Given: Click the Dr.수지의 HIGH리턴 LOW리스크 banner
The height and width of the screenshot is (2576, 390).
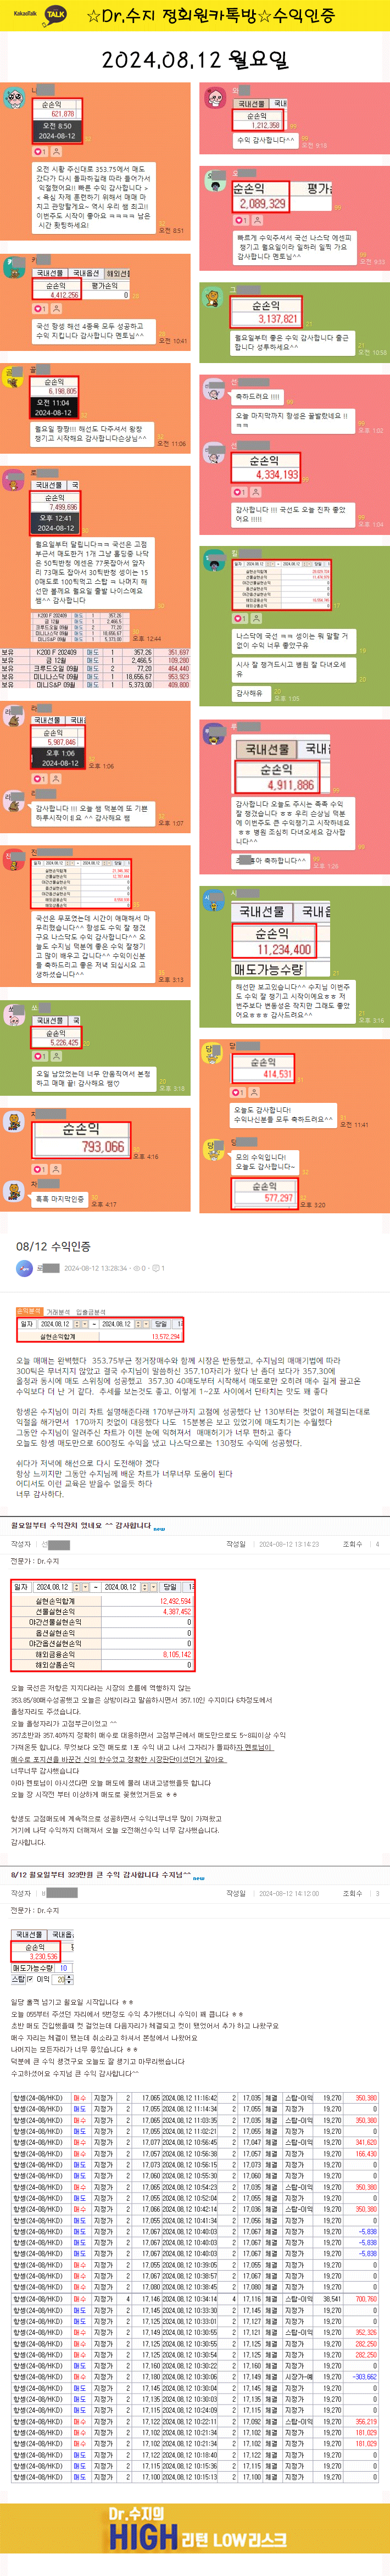Looking at the screenshot, I should click(195, 2539).
